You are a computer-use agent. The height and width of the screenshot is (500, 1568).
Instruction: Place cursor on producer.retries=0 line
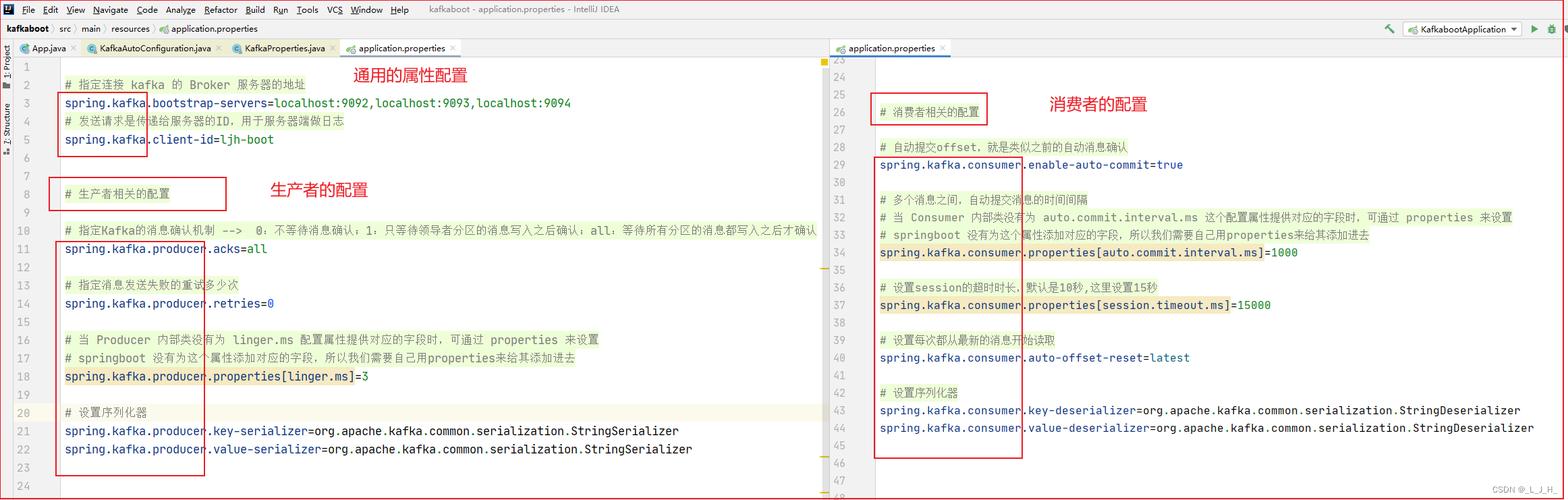169,304
